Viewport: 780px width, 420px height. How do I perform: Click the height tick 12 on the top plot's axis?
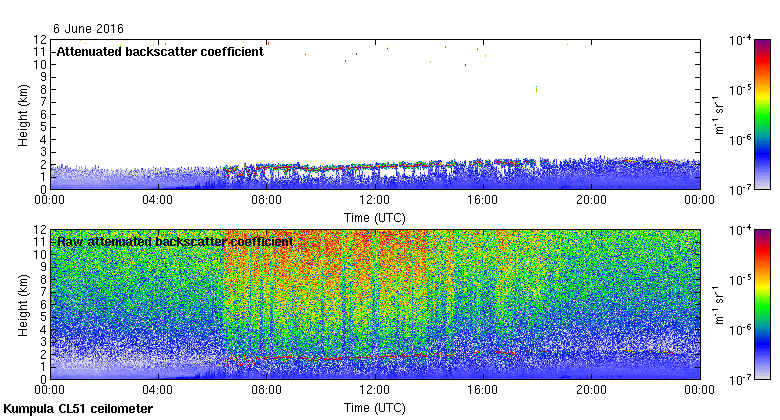[40, 39]
